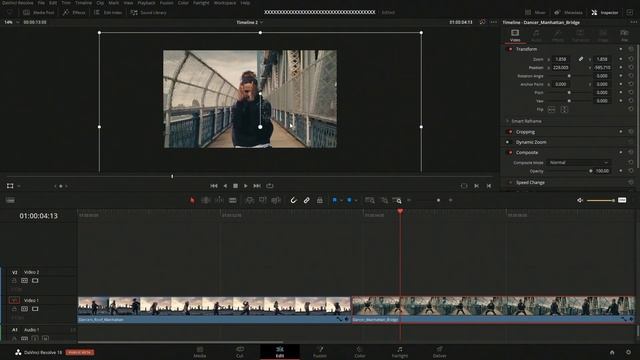Toggle the Effects panel button
This screenshot has width=640, height=360.
click(x=74, y=13)
